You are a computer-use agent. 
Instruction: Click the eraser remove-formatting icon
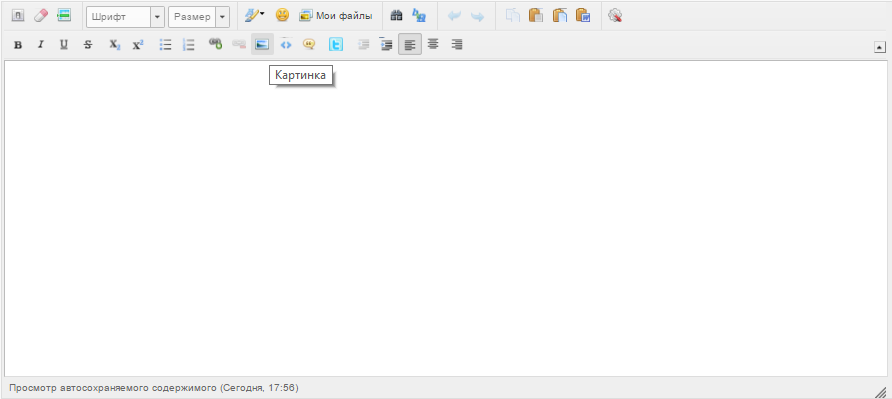click(x=41, y=16)
